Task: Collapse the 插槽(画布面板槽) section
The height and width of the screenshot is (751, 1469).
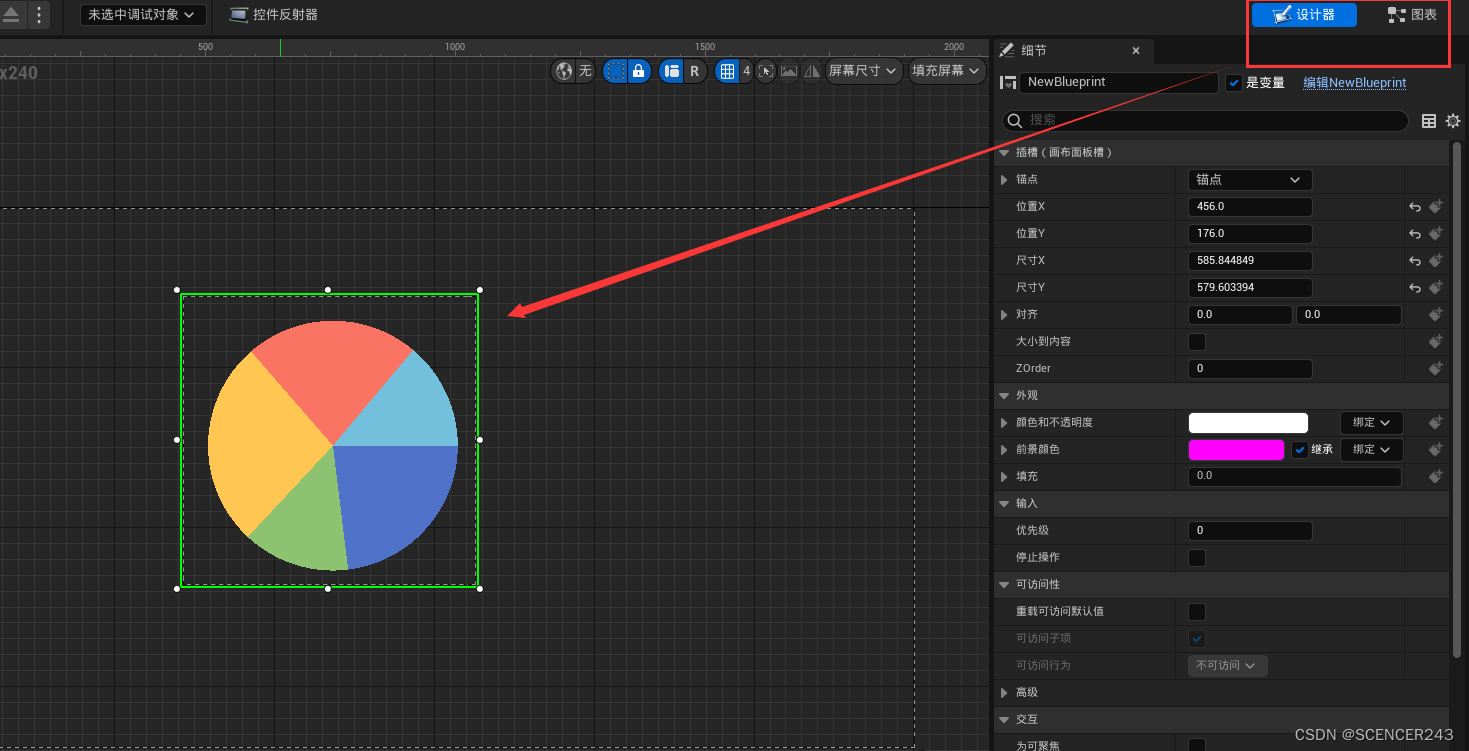Action: tap(1004, 152)
